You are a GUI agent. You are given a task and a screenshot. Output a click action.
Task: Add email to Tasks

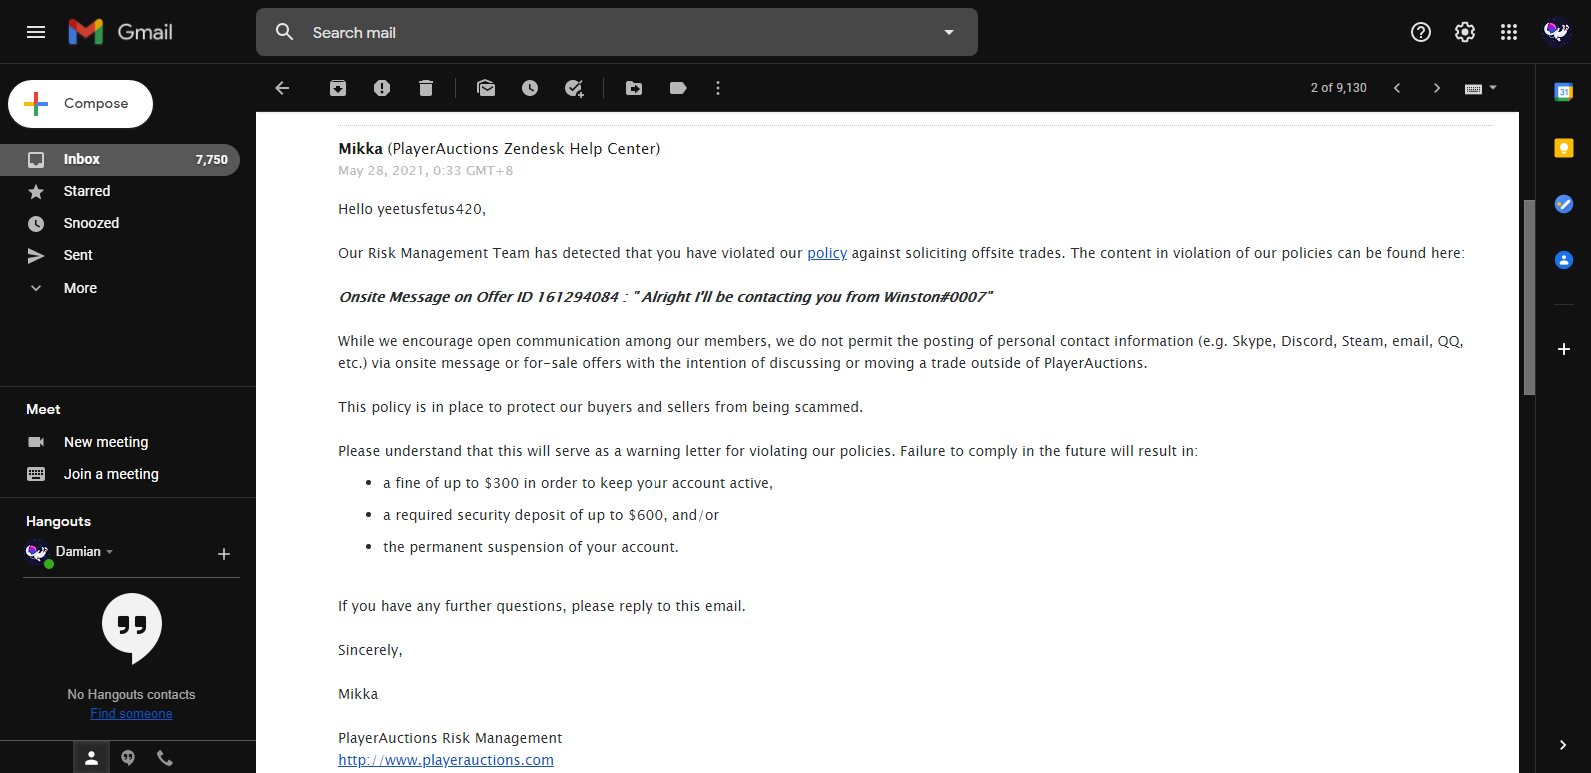(x=574, y=88)
